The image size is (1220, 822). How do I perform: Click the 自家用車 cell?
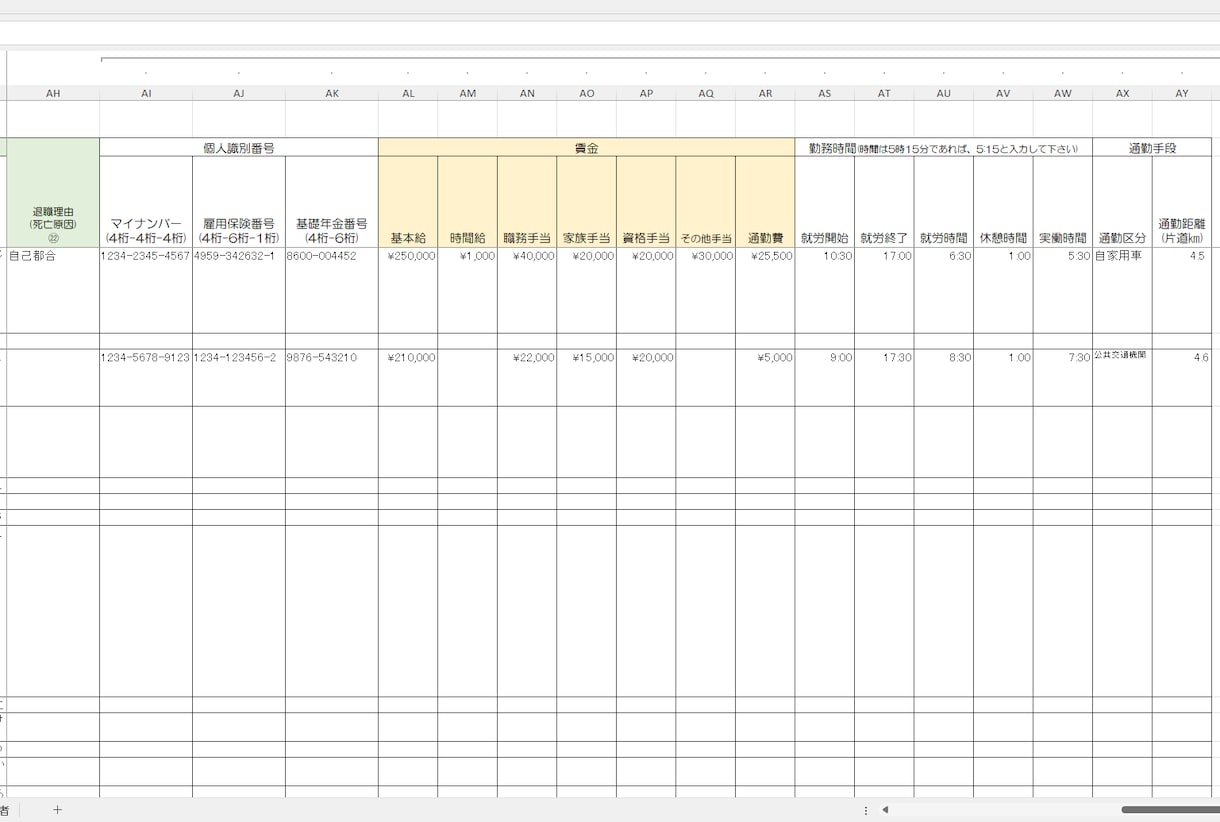pos(1122,290)
